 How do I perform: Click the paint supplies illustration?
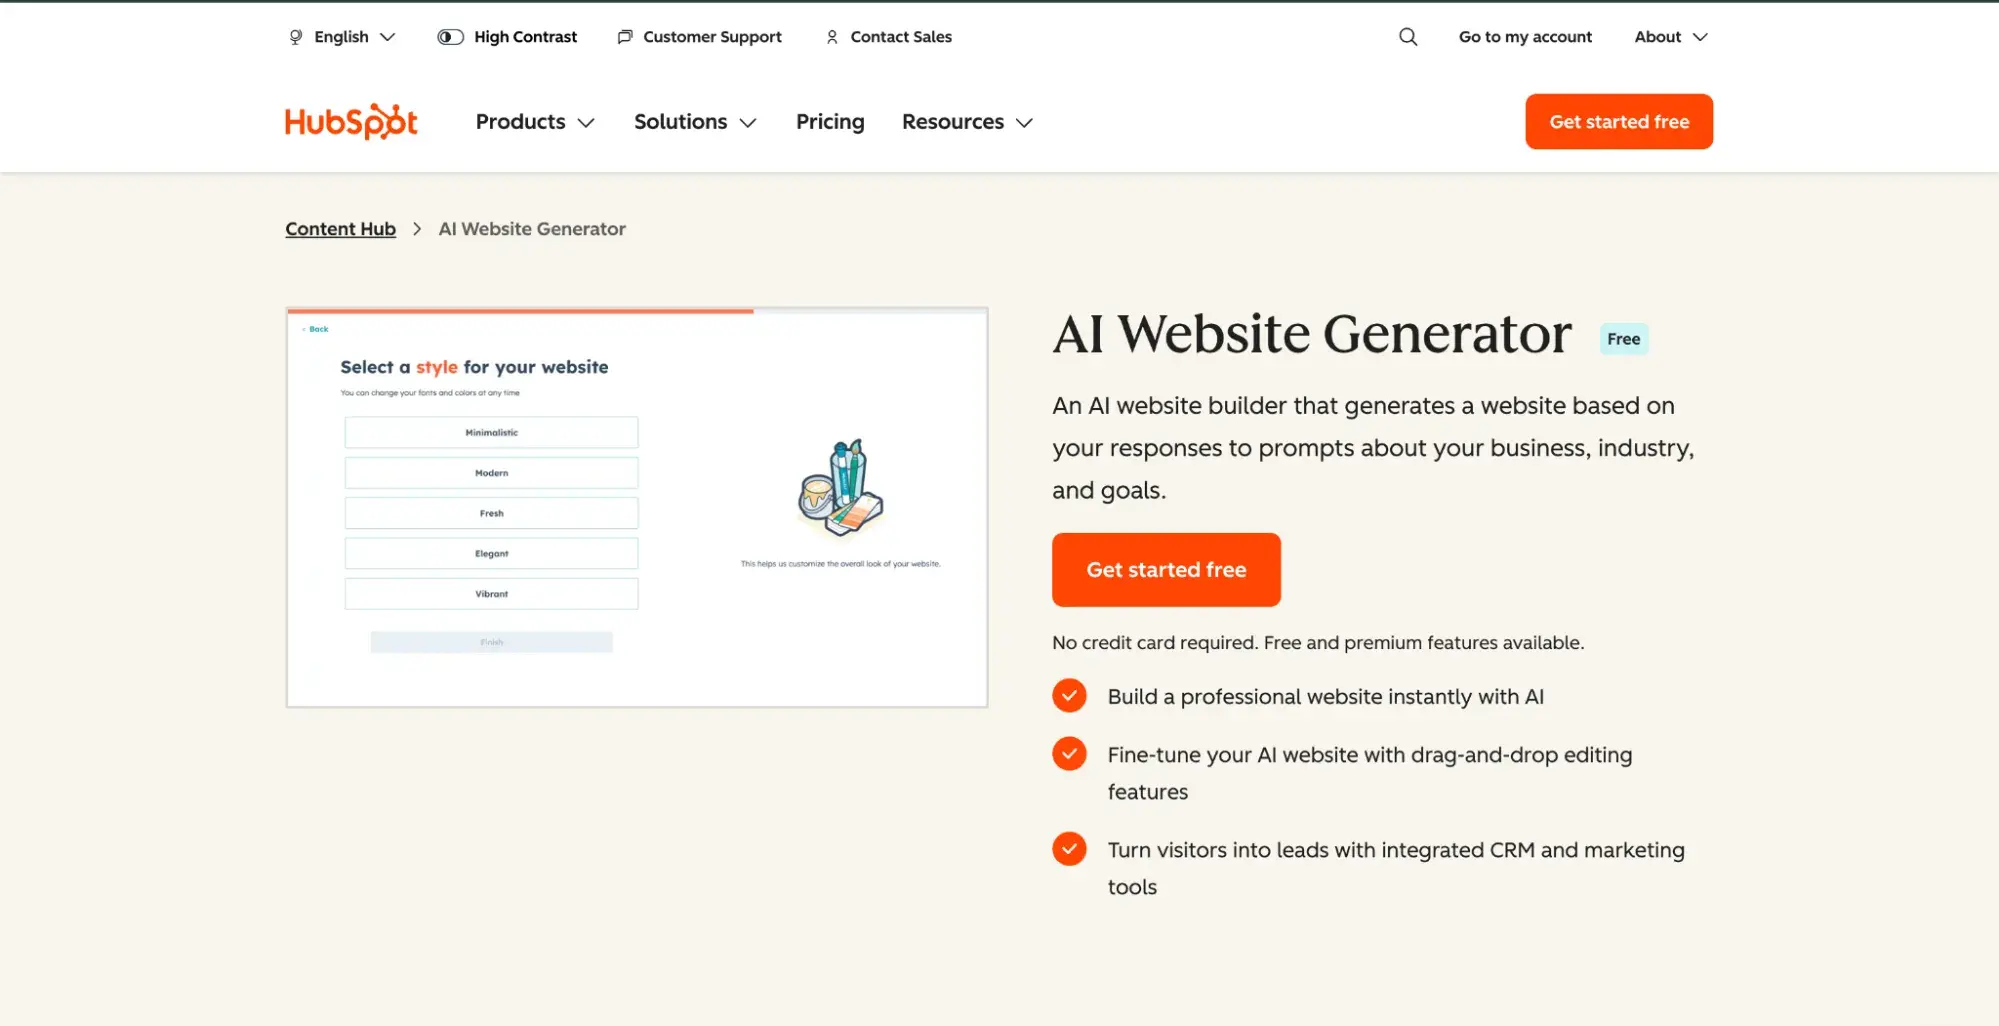(x=840, y=488)
